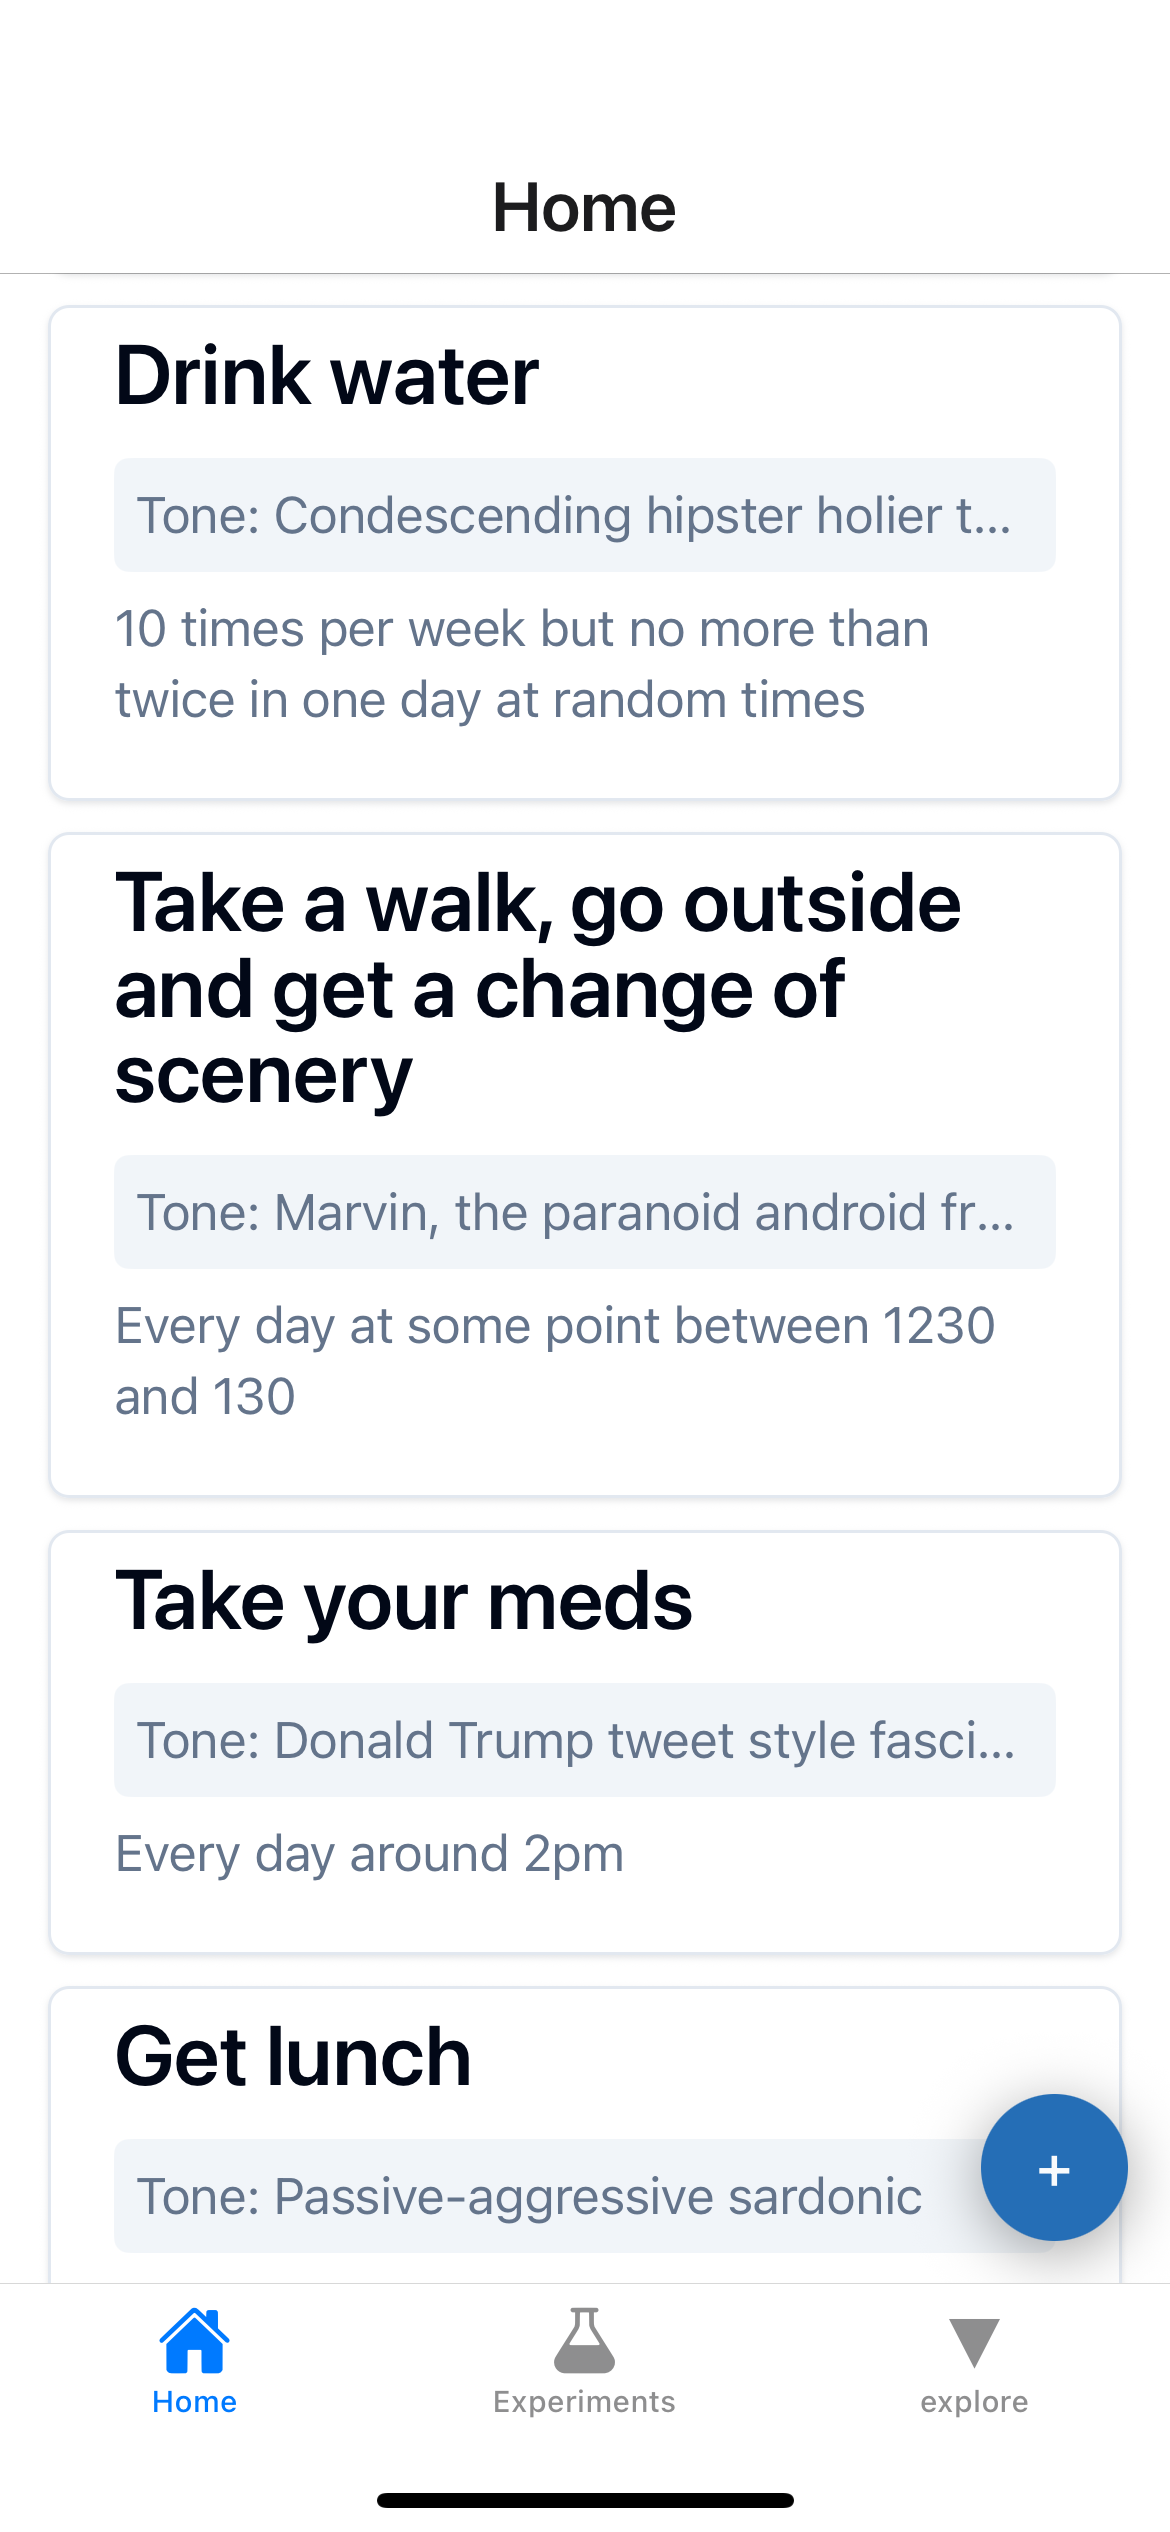Tap the schedule text Every day around 2pm
This screenshot has height=2532, width=1170.
[x=368, y=1853]
